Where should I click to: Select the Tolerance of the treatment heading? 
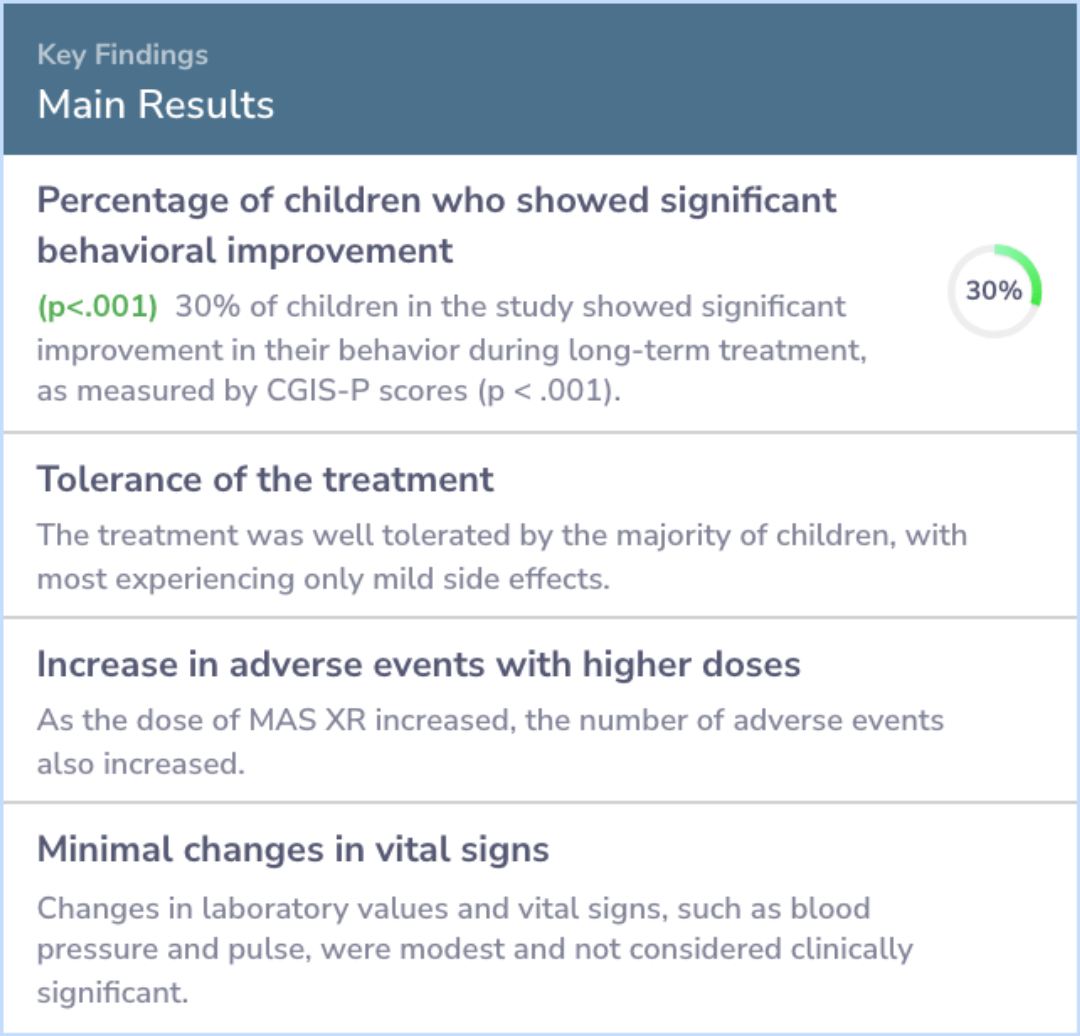pos(265,479)
